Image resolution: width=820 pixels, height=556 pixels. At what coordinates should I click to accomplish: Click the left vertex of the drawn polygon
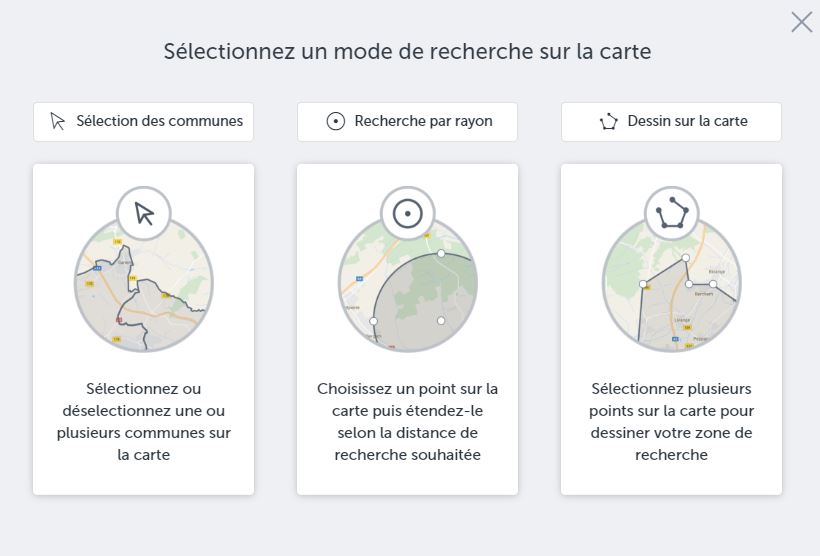point(643,284)
